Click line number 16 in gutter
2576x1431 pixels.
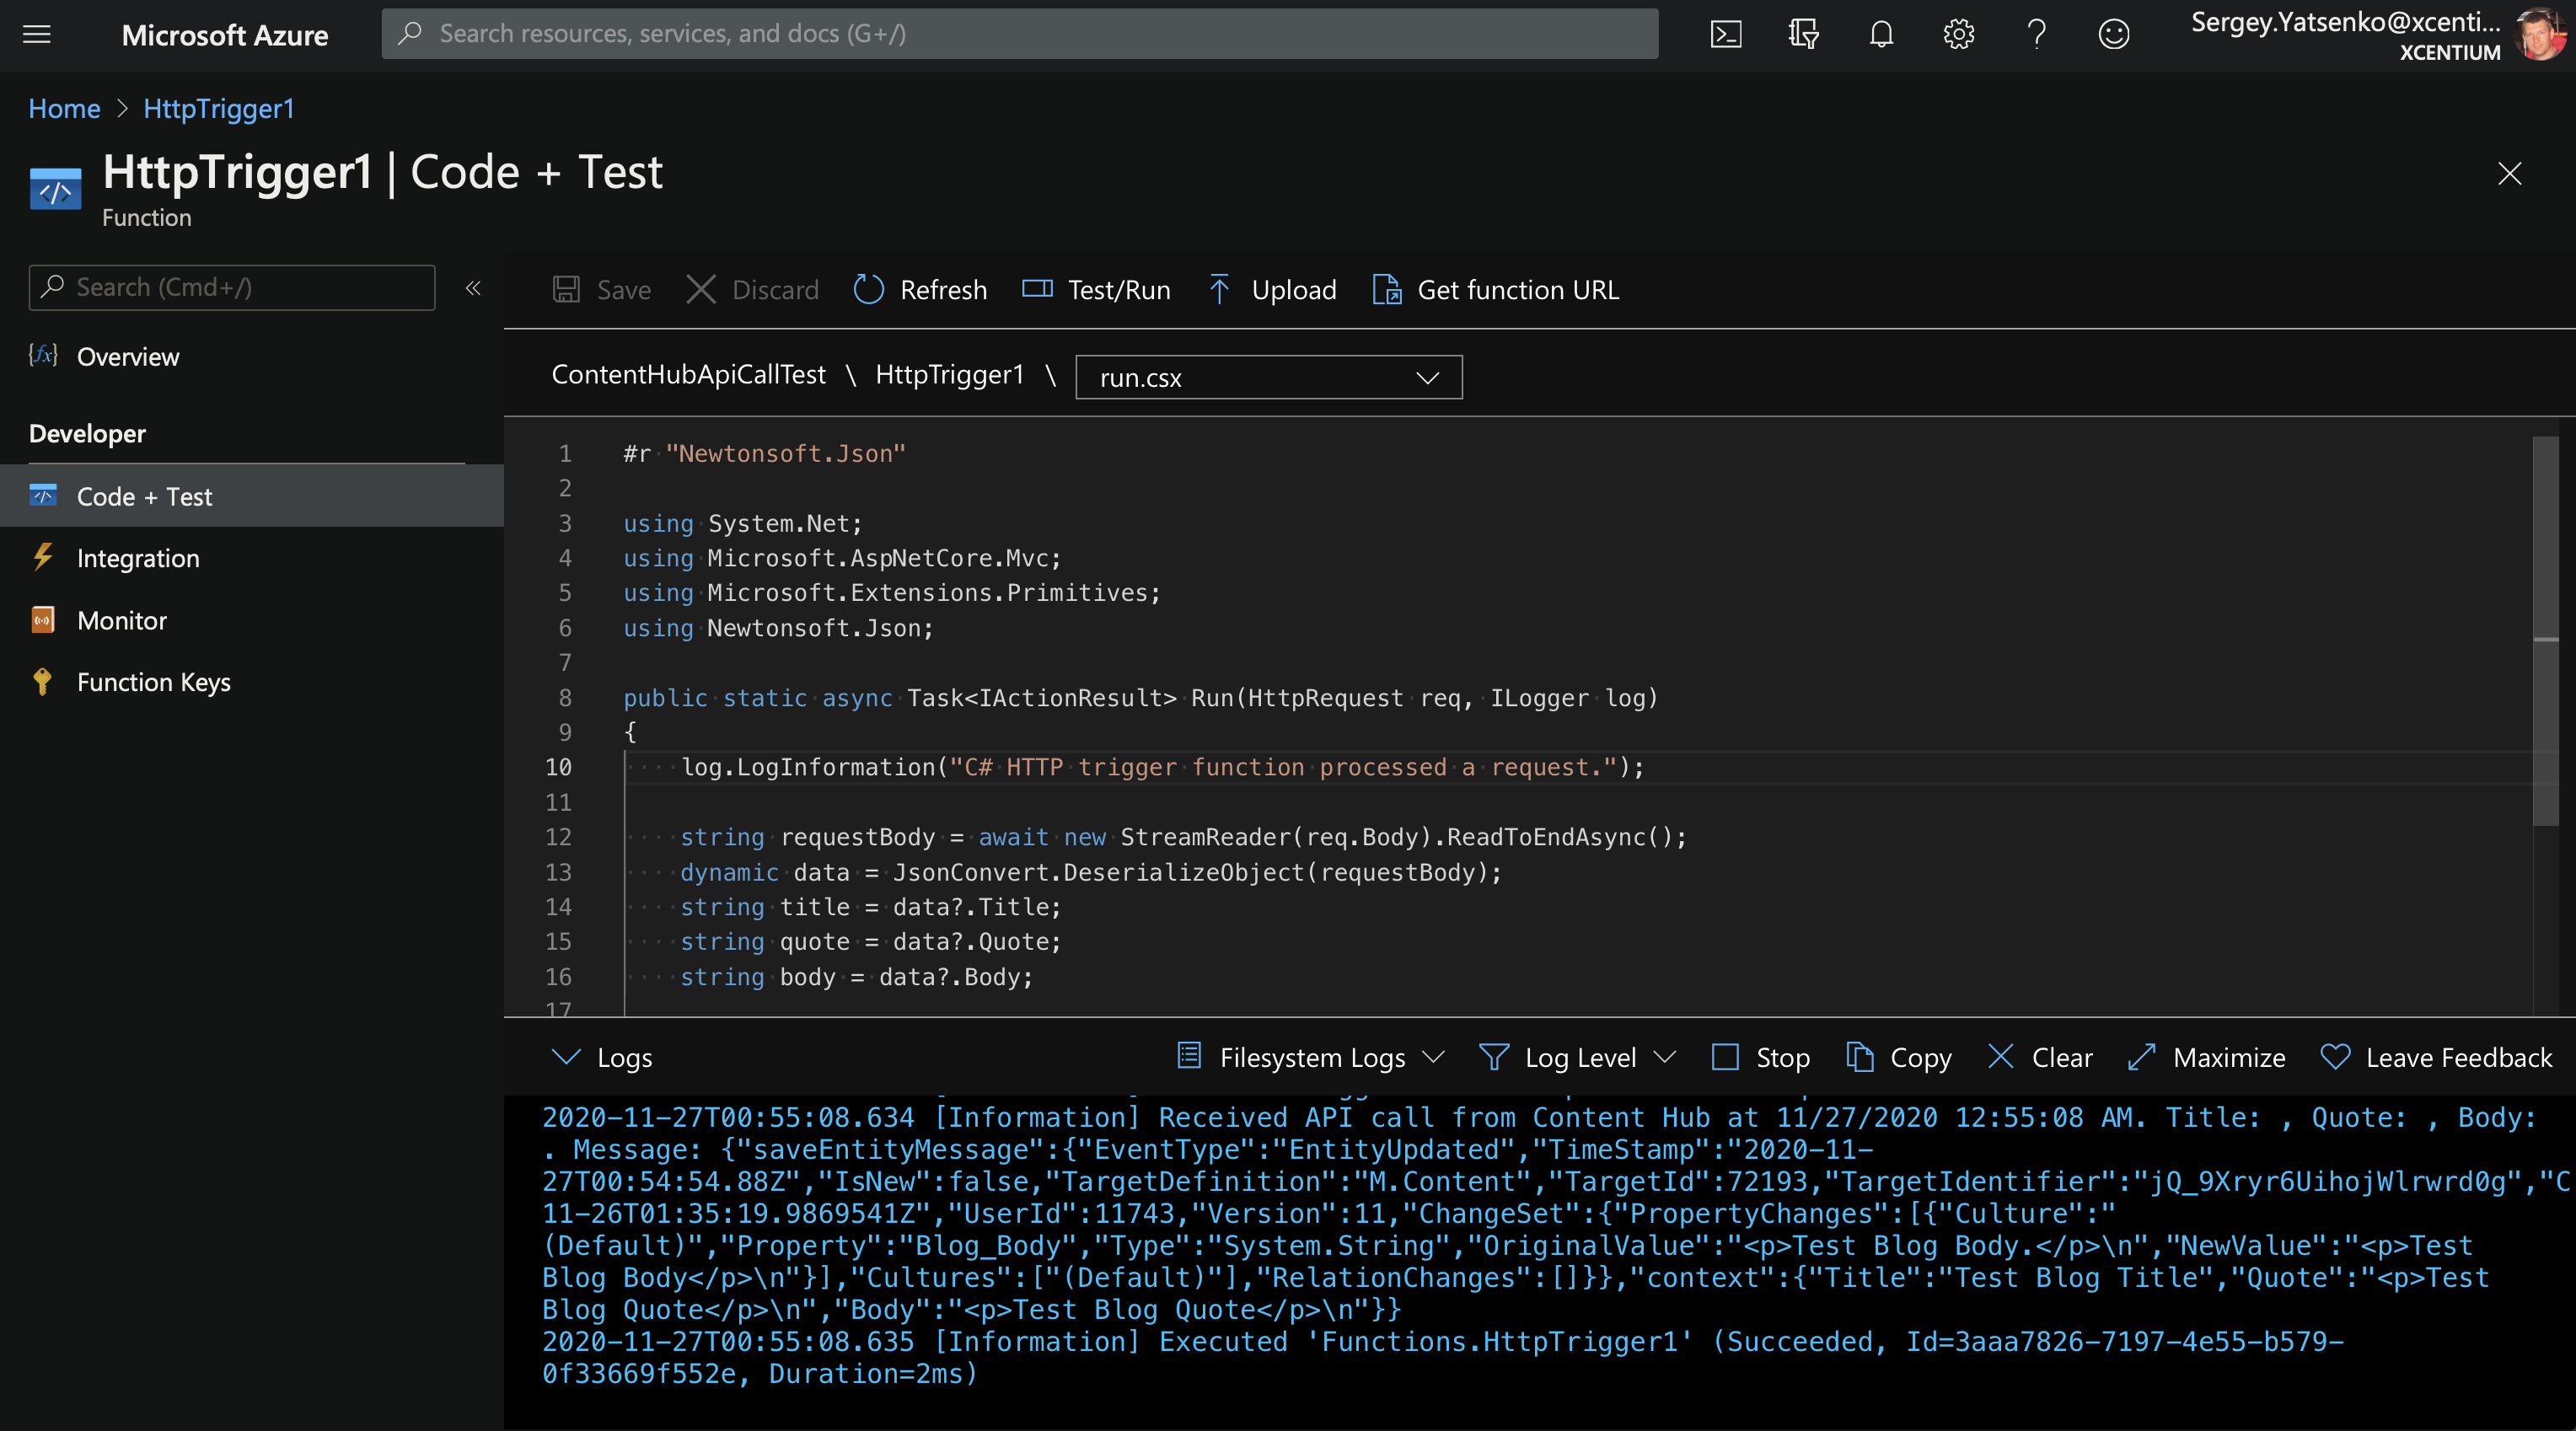(x=558, y=977)
